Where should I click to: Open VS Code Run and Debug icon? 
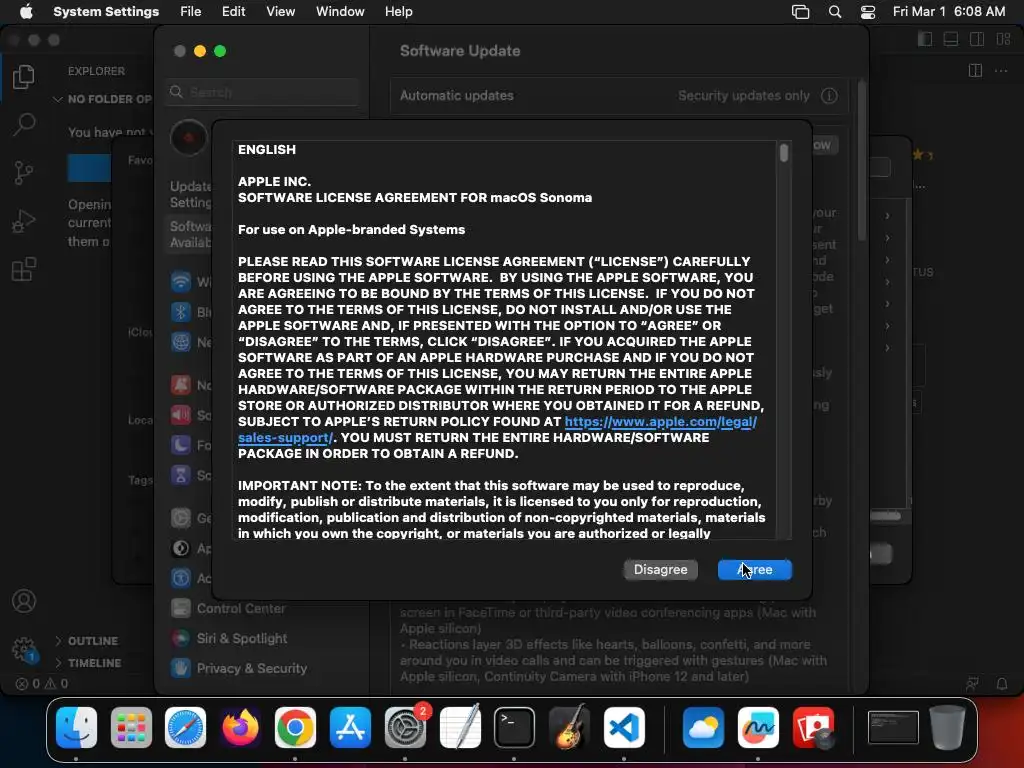coord(24,221)
